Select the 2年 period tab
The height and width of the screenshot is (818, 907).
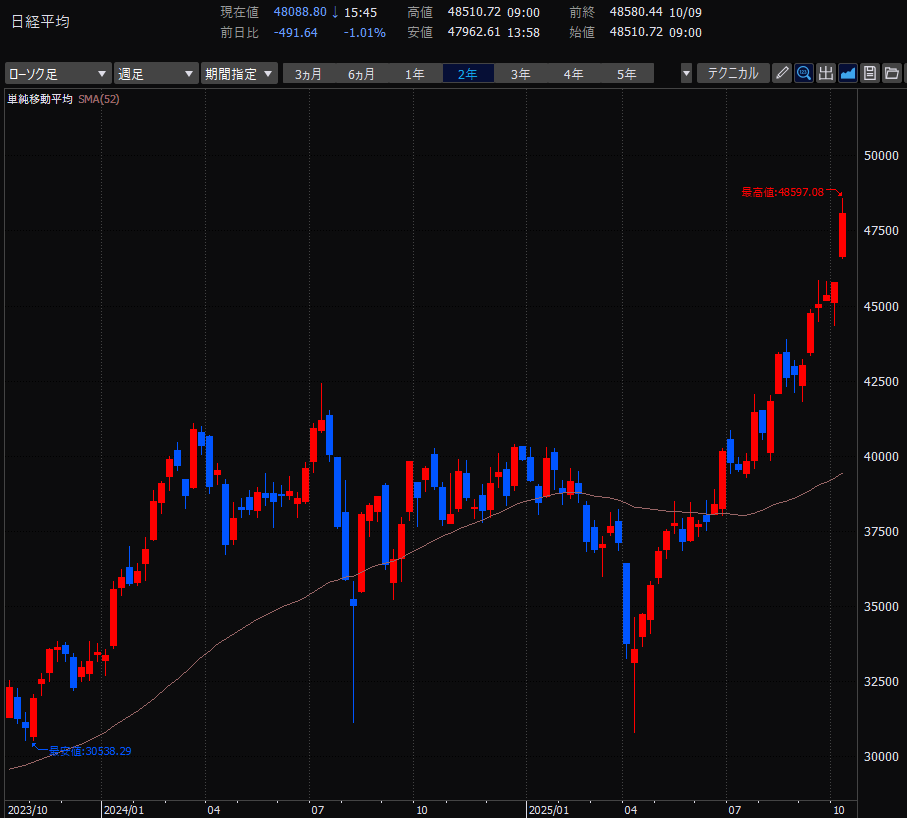[468, 74]
